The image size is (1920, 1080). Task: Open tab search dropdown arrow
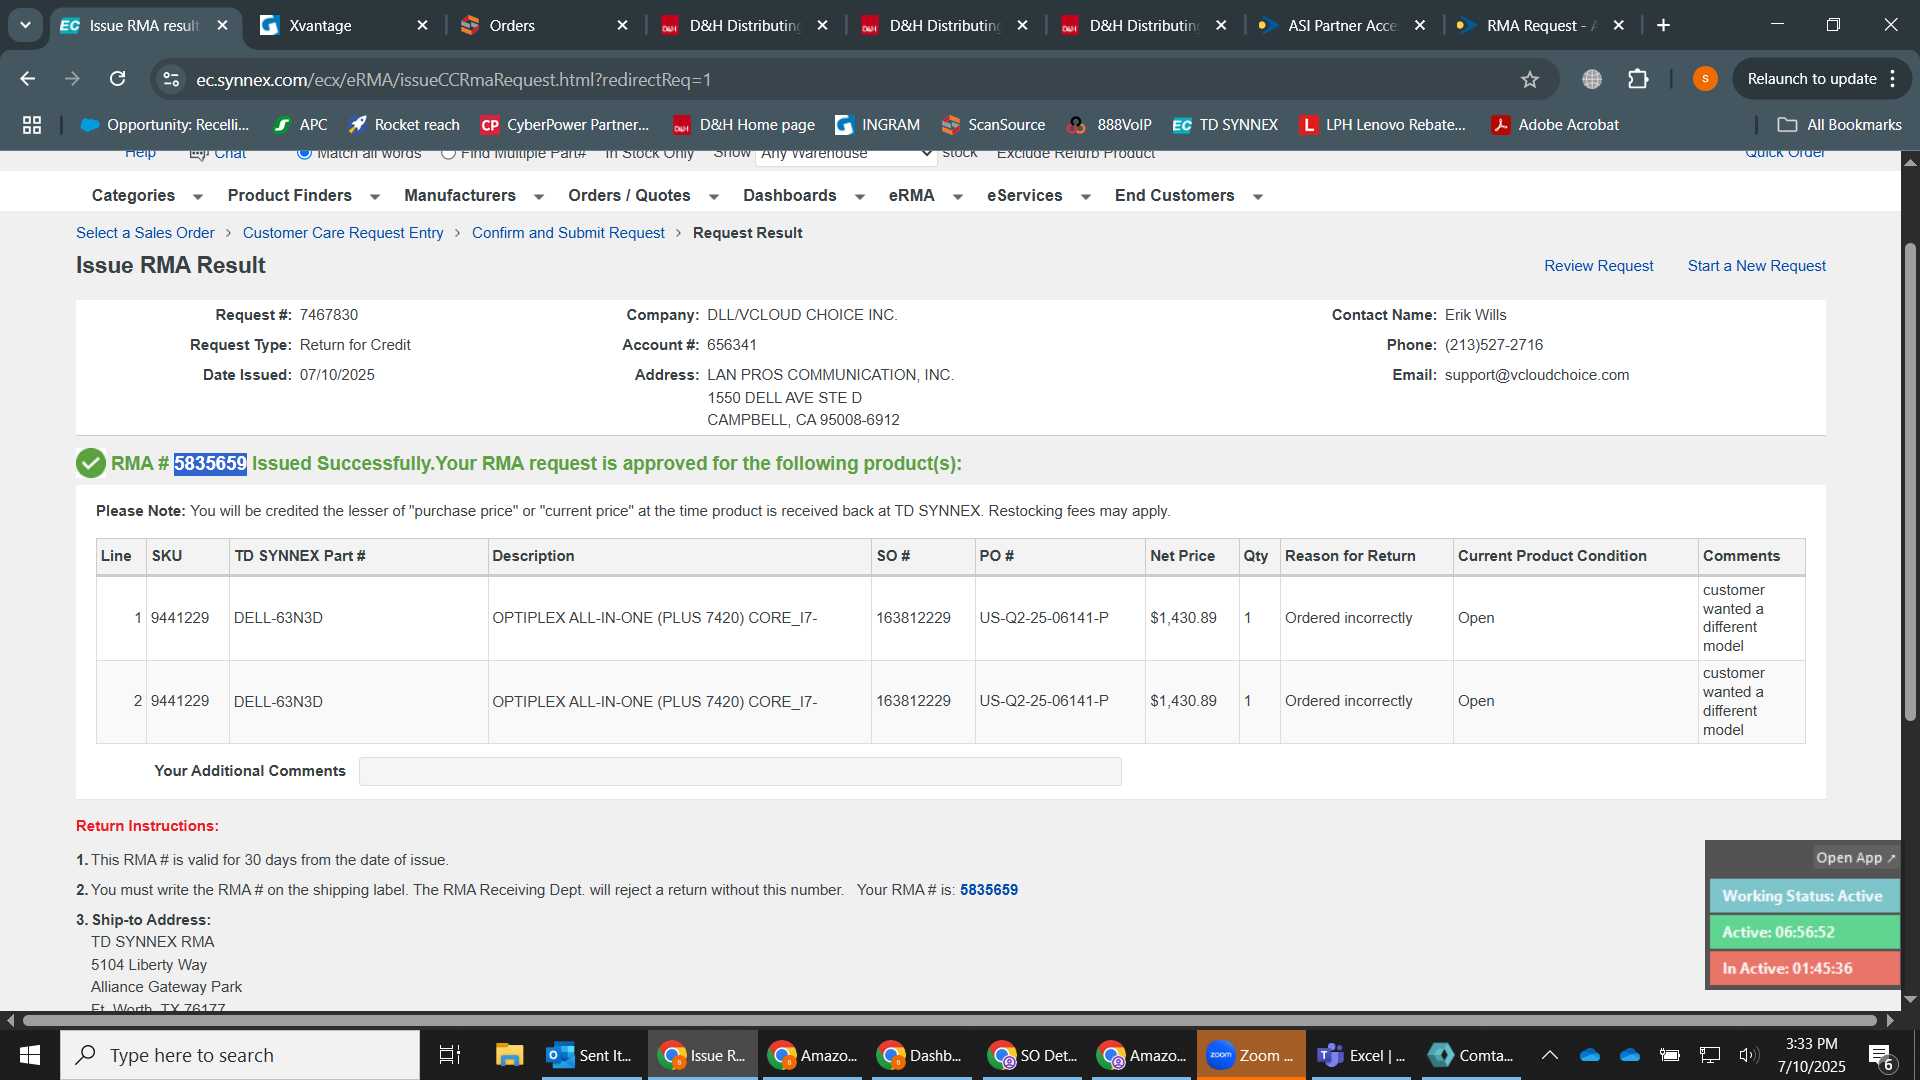(25, 25)
